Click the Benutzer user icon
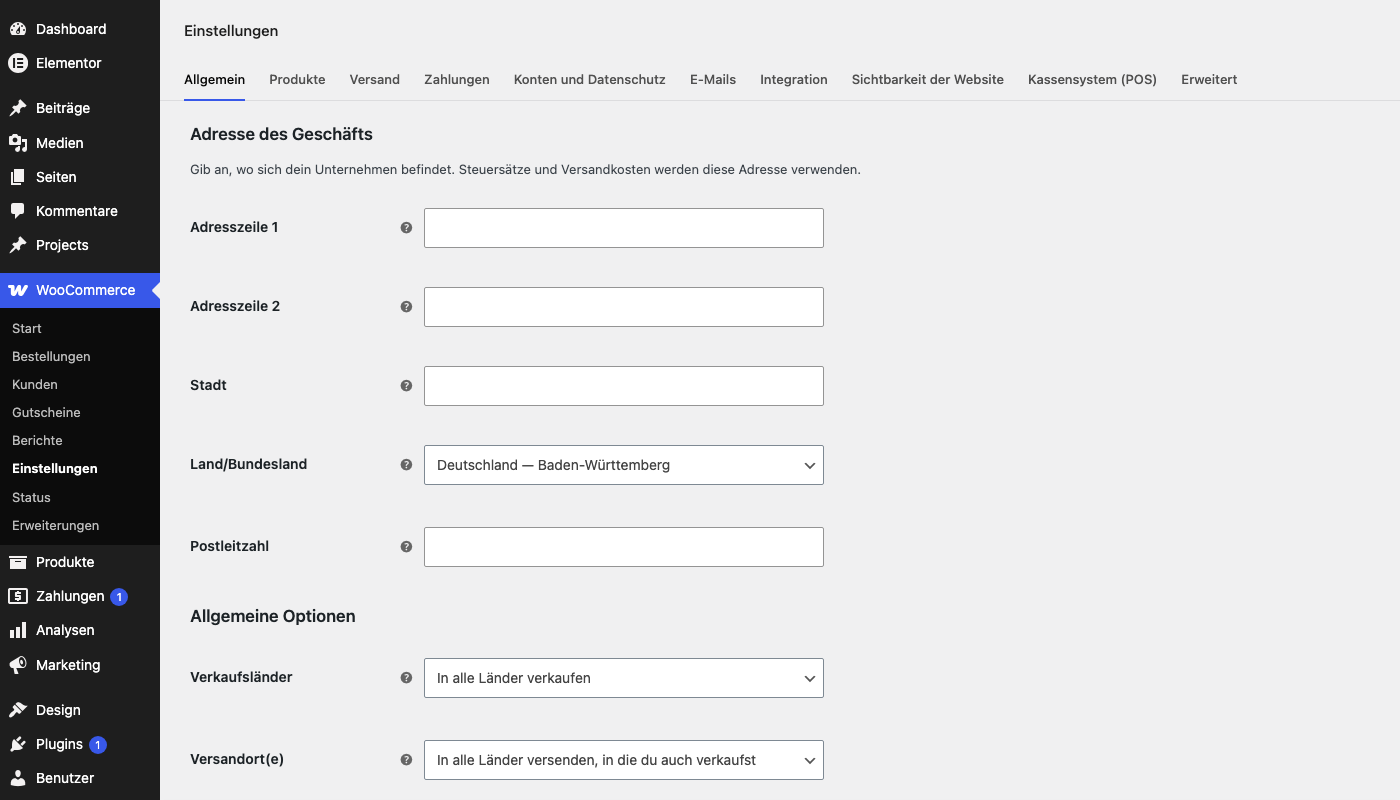The image size is (1400, 800). 18,778
